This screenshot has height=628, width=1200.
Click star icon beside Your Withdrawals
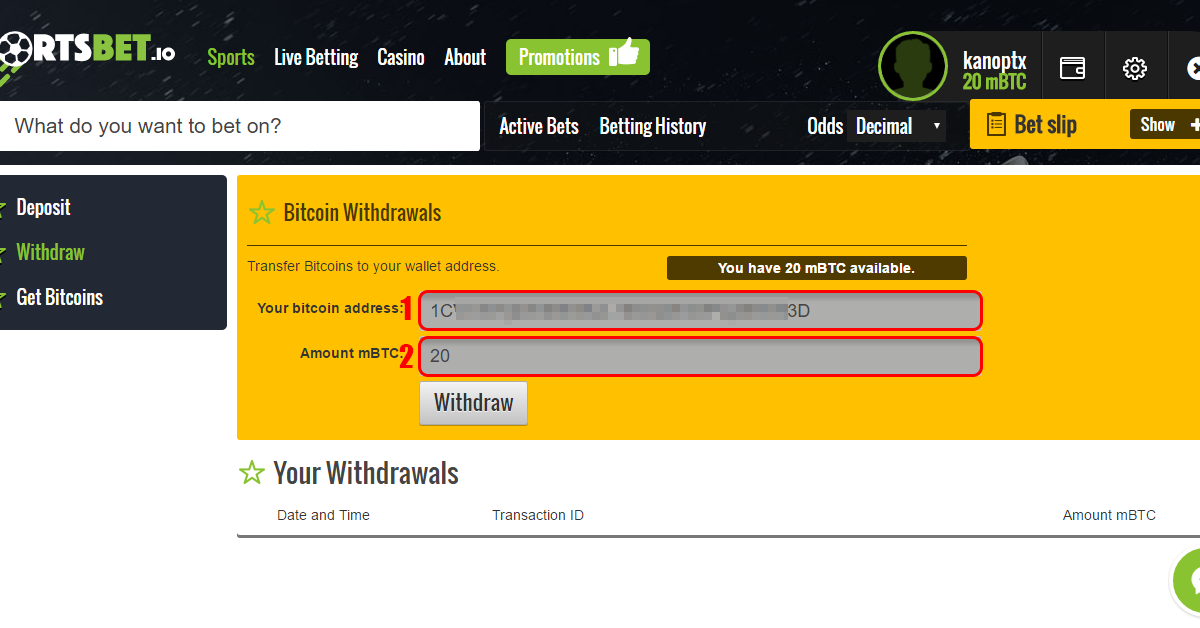(252, 473)
